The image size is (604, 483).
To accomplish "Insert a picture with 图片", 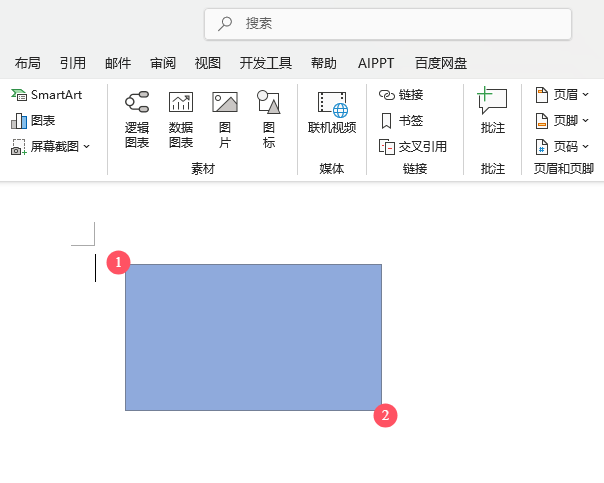I will point(225,119).
